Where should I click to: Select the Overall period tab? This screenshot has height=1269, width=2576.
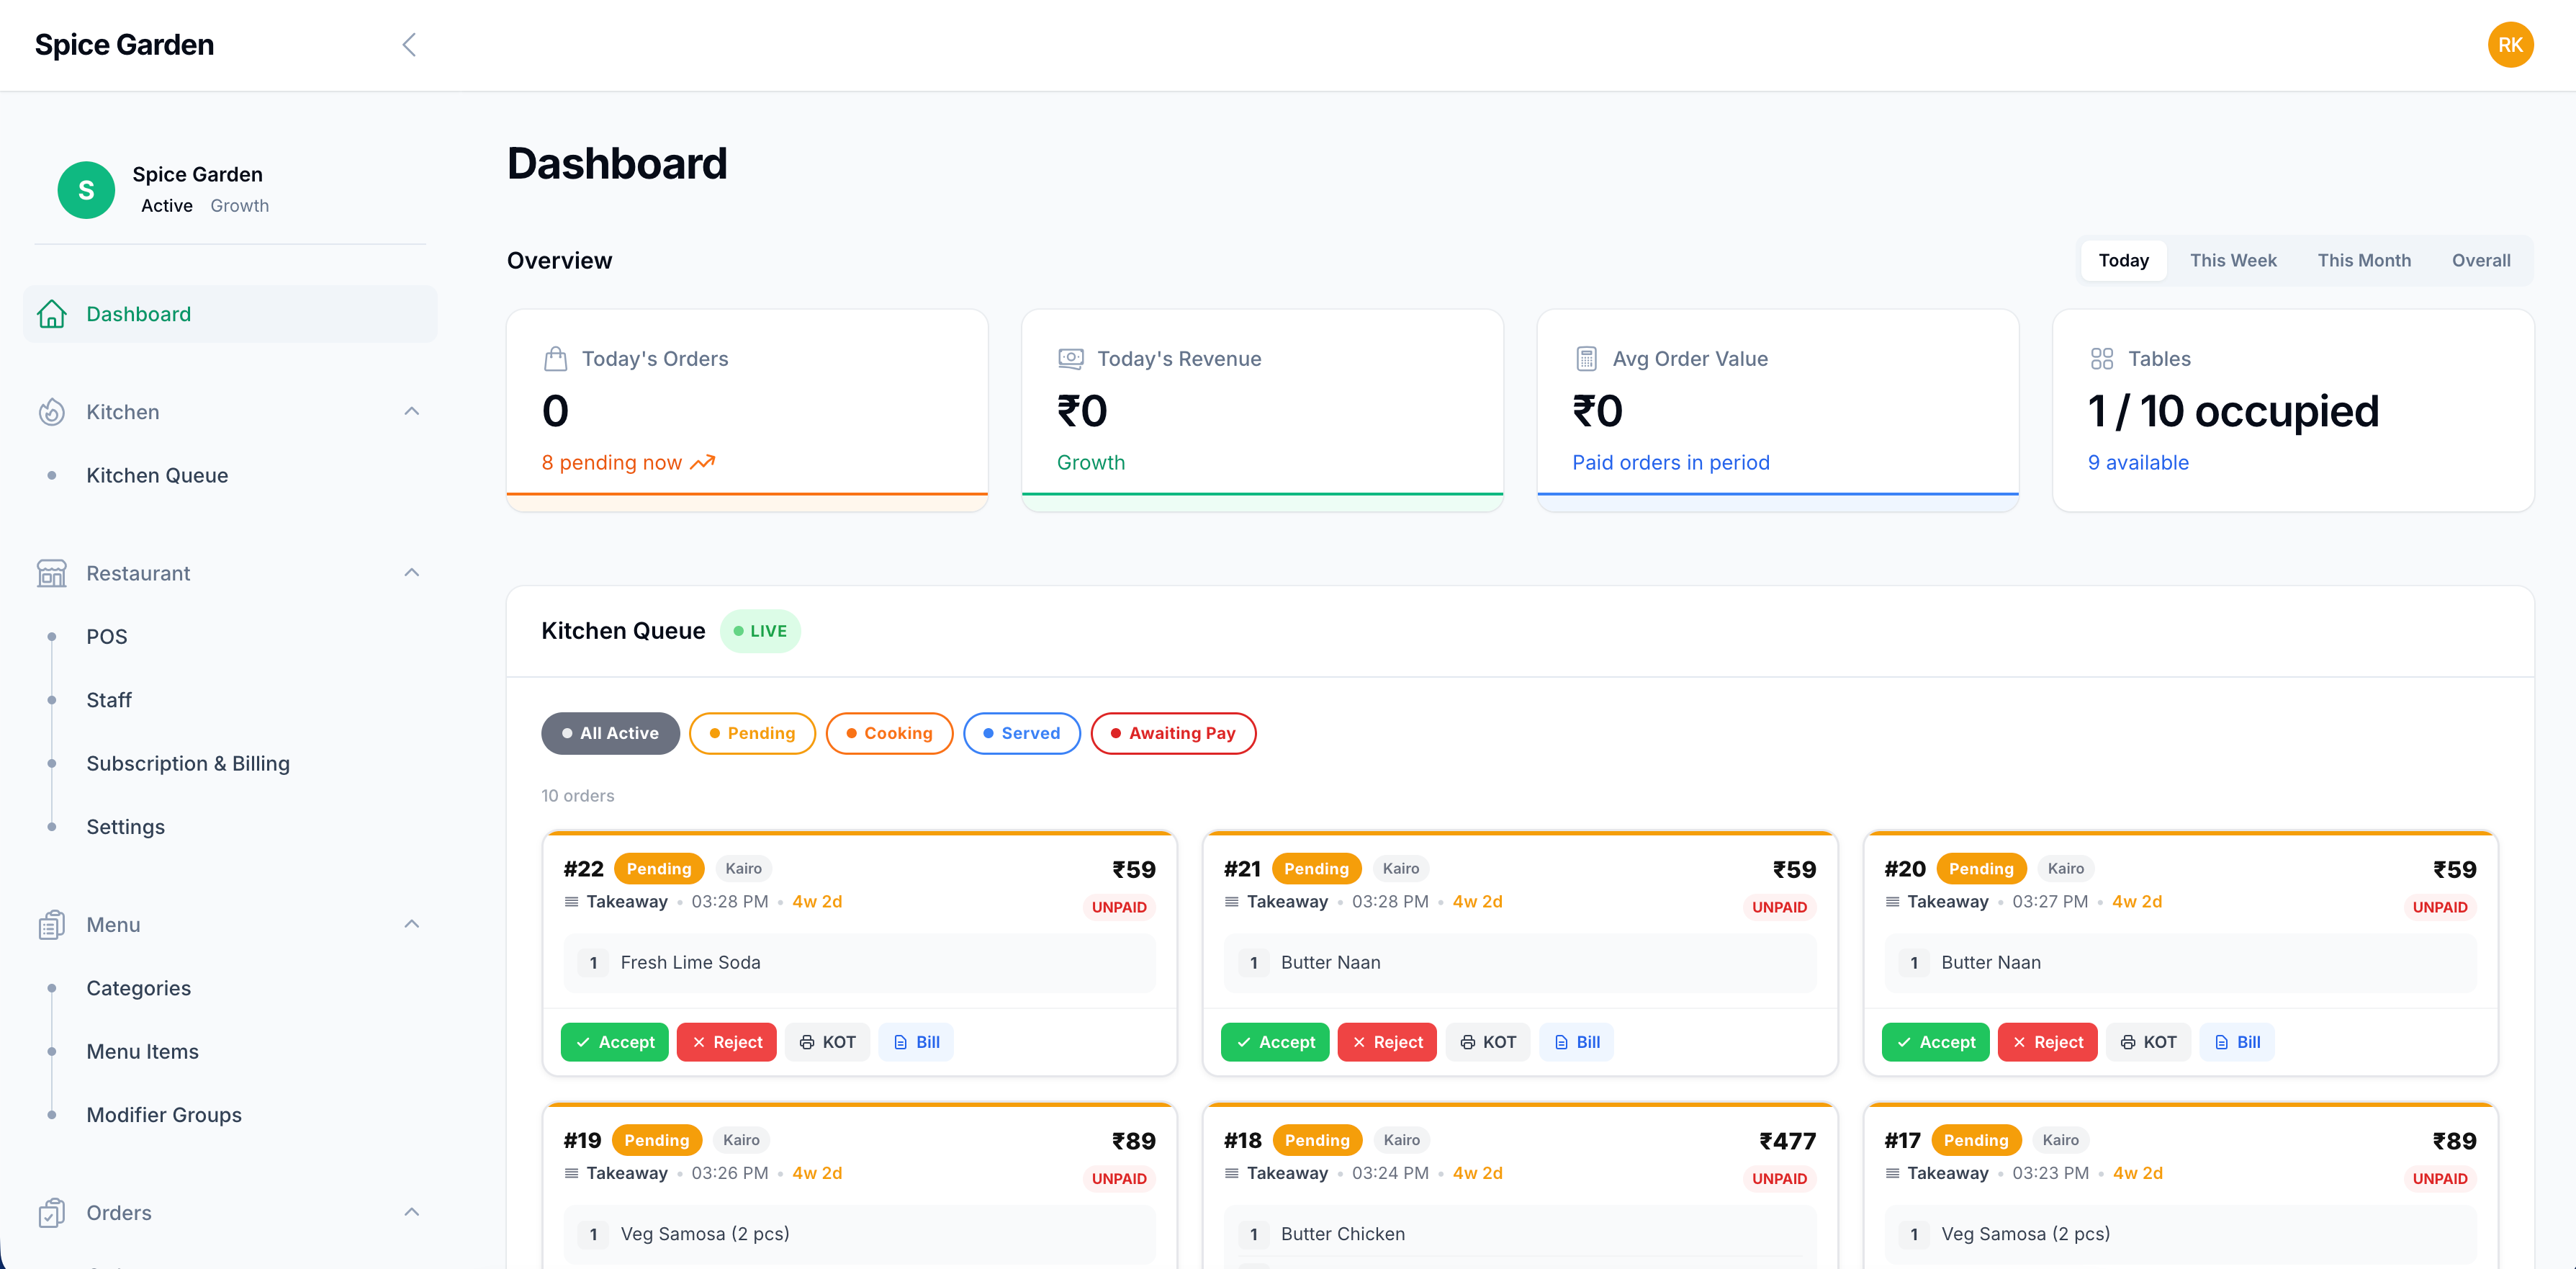click(2481, 260)
